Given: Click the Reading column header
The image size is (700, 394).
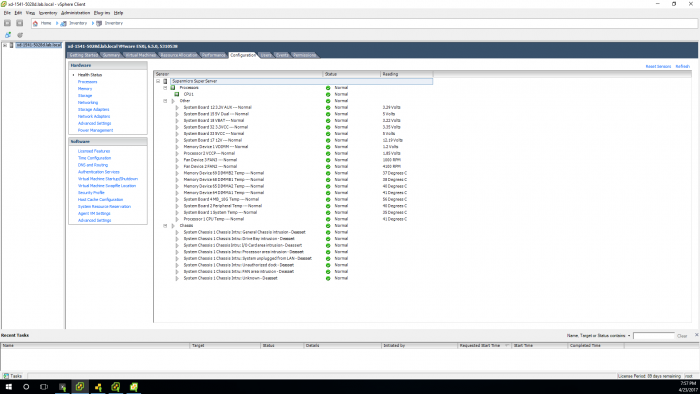Looking at the screenshot, I should 406,74.
